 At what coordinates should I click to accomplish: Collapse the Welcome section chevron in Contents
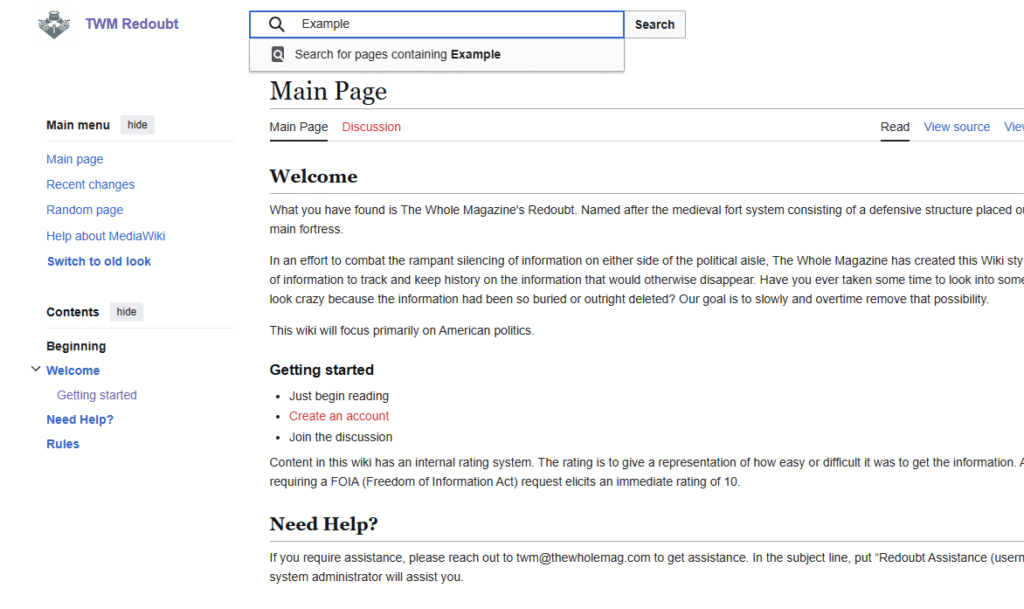(x=36, y=370)
